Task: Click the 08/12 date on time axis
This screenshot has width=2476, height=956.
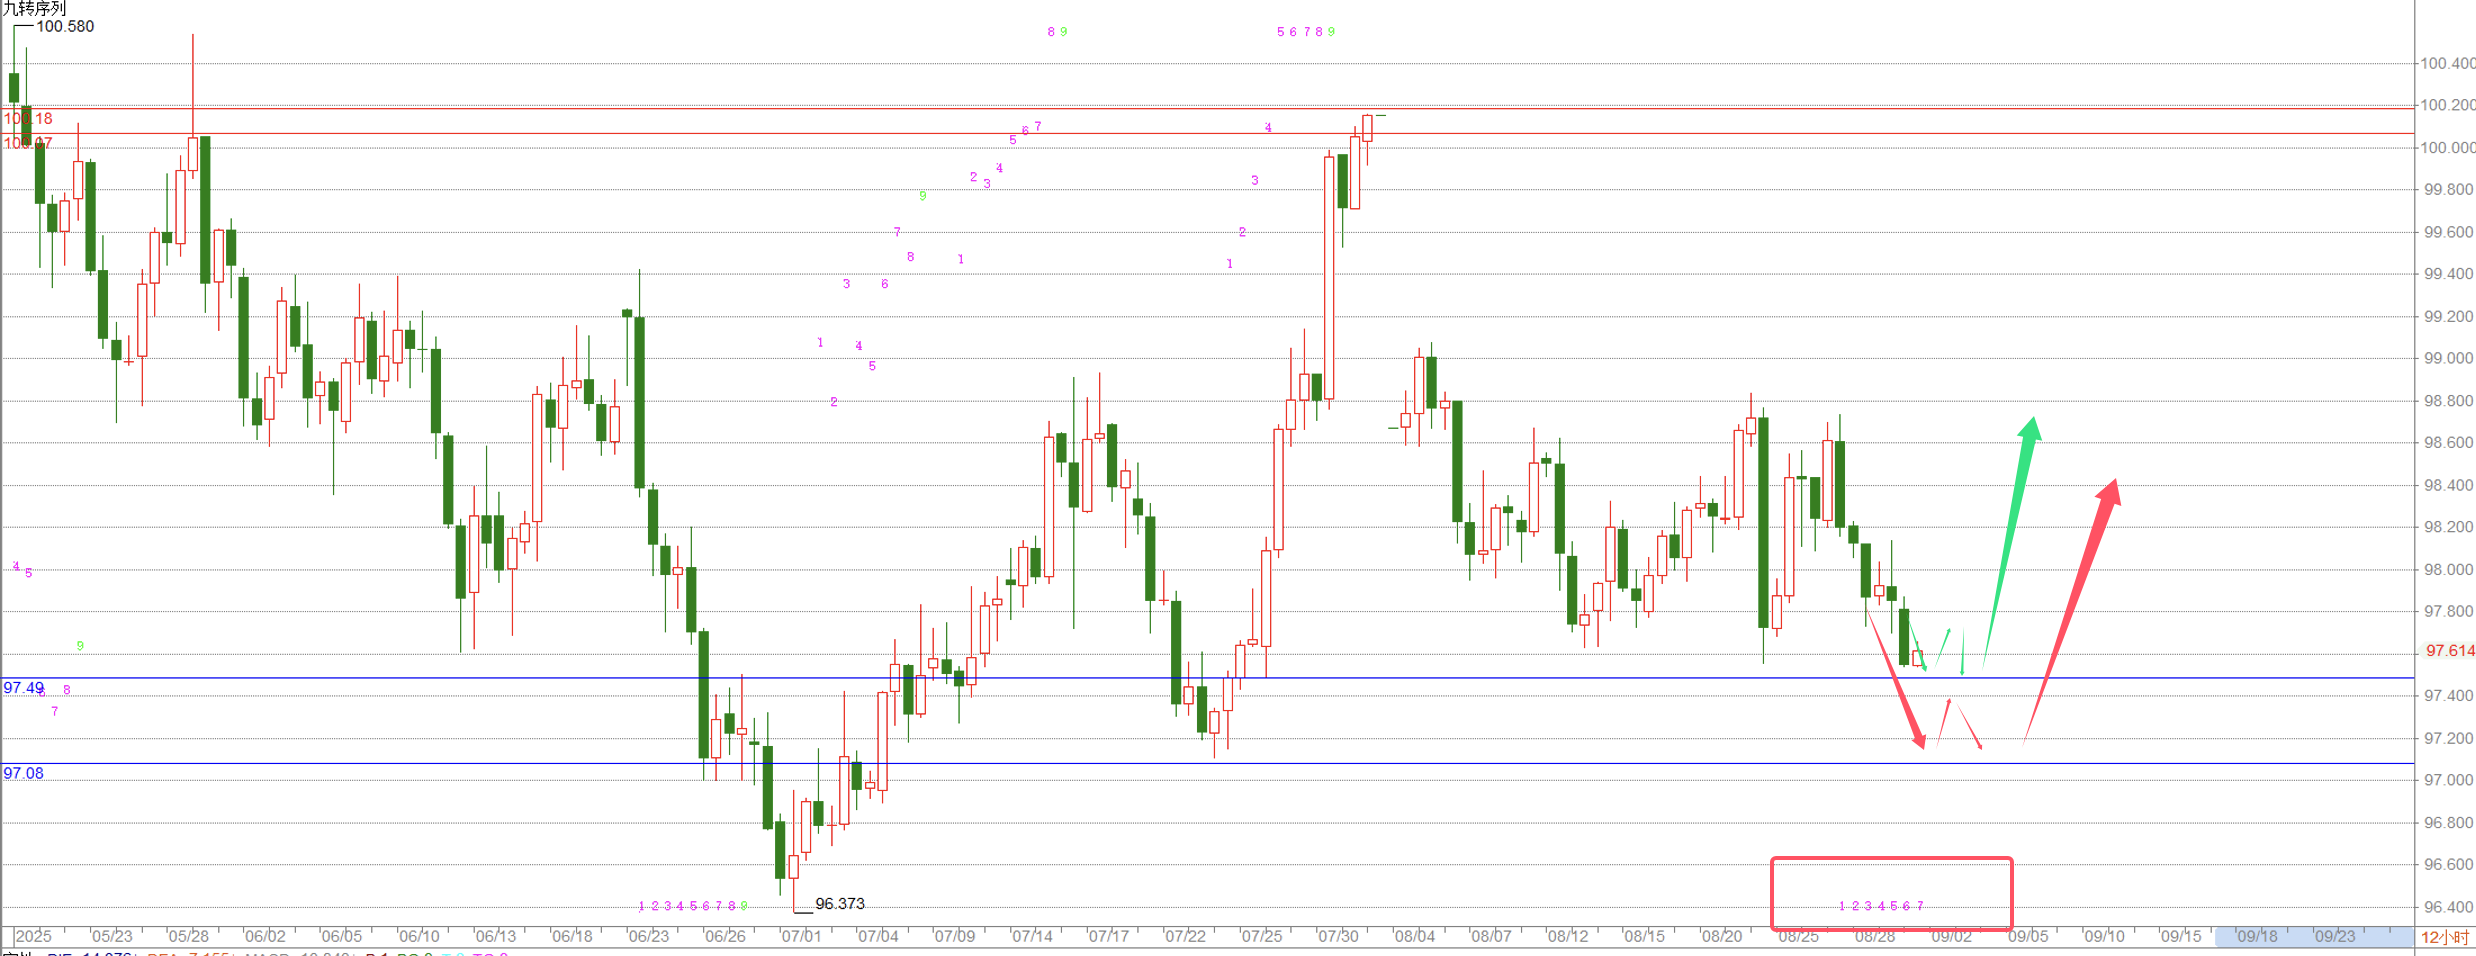Action: coord(1568,937)
